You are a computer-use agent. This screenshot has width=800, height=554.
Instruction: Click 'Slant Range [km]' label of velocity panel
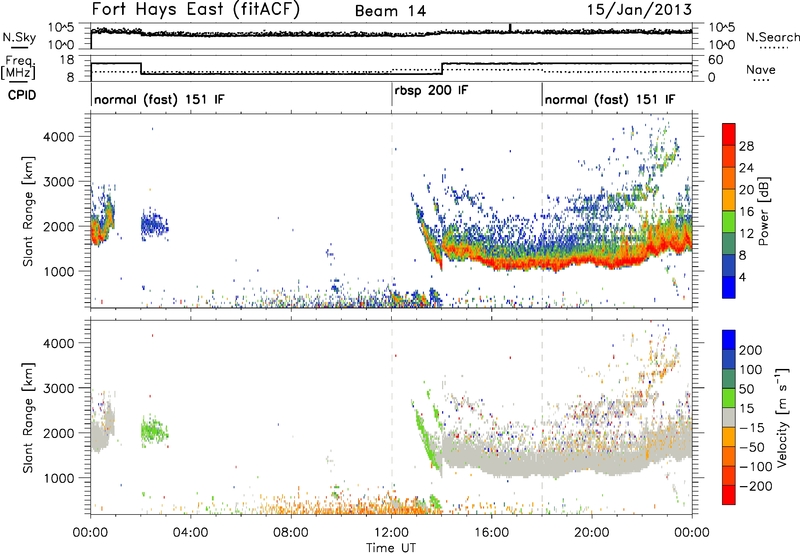28,417
